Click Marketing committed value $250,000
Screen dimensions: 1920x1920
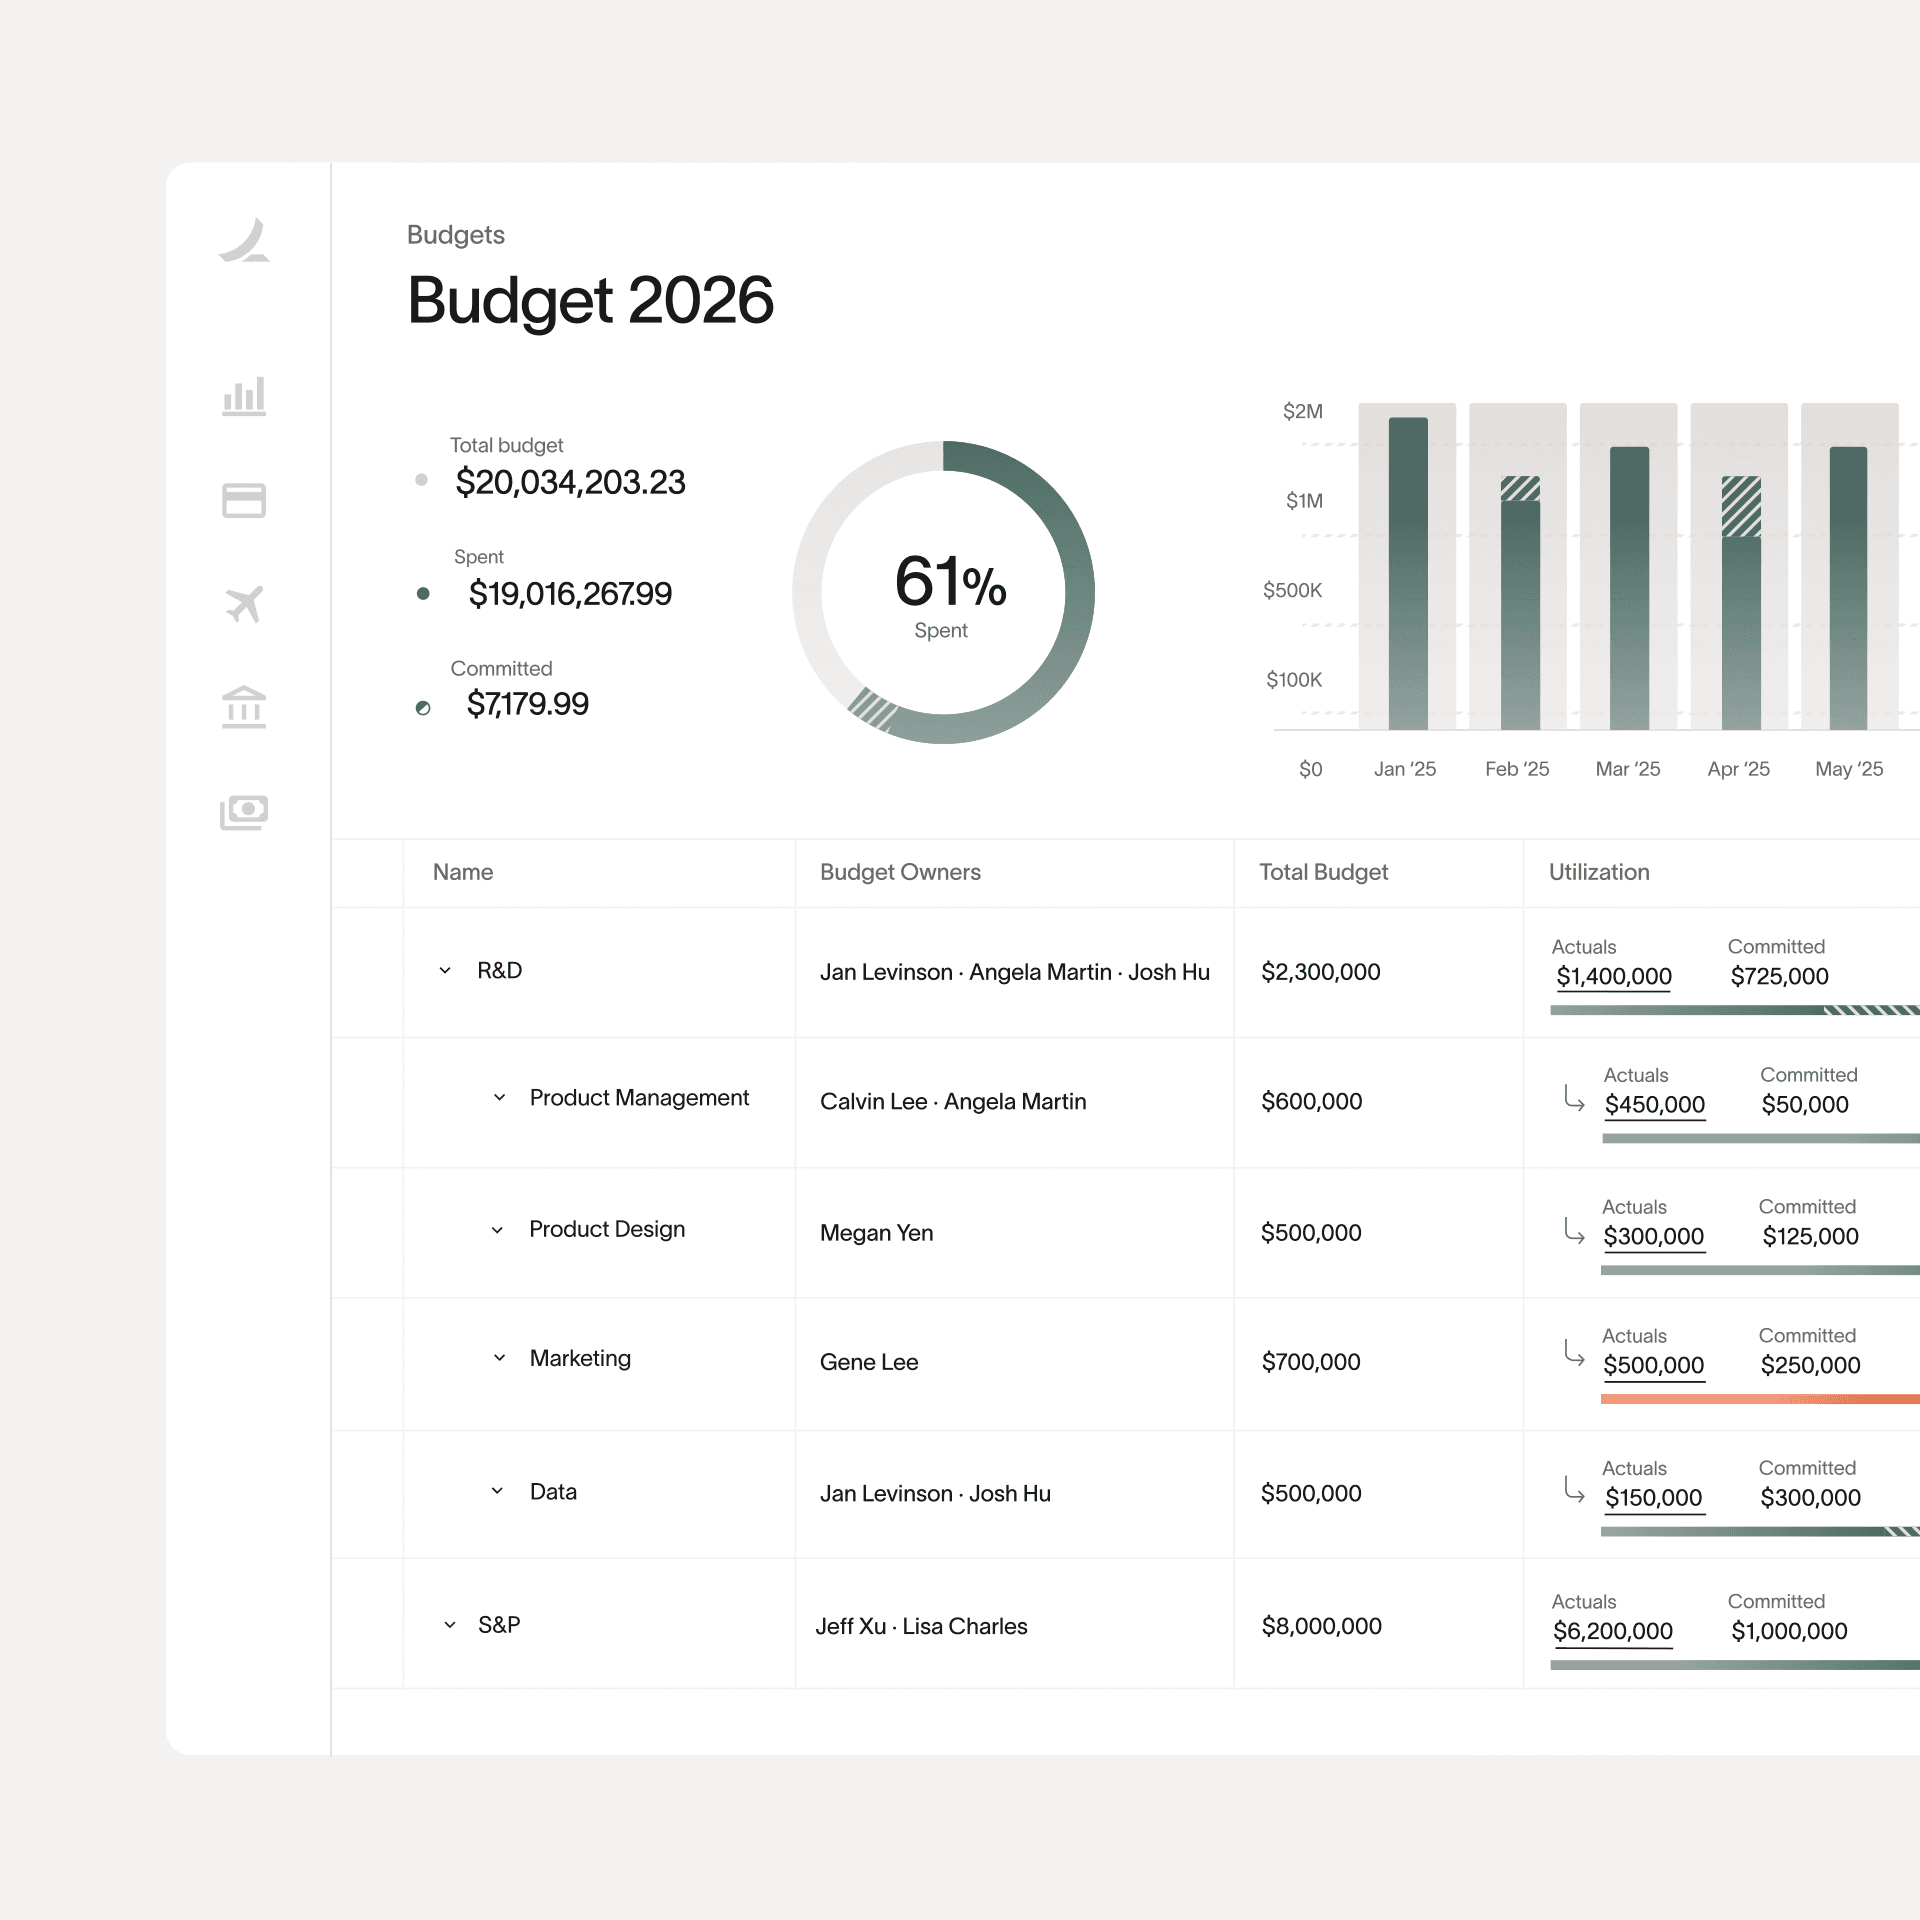[1810, 1365]
